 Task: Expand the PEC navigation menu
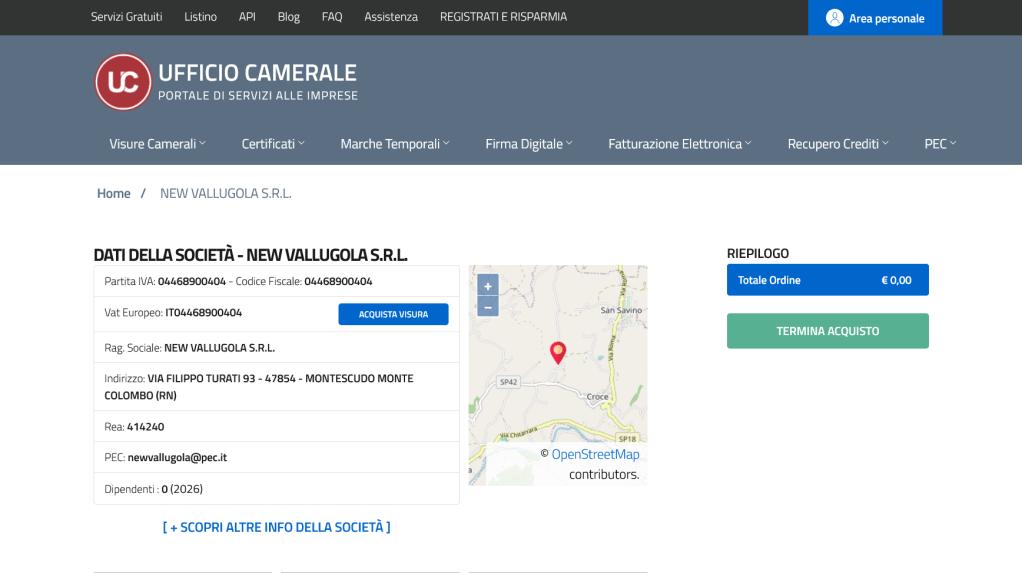coord(940,144)
